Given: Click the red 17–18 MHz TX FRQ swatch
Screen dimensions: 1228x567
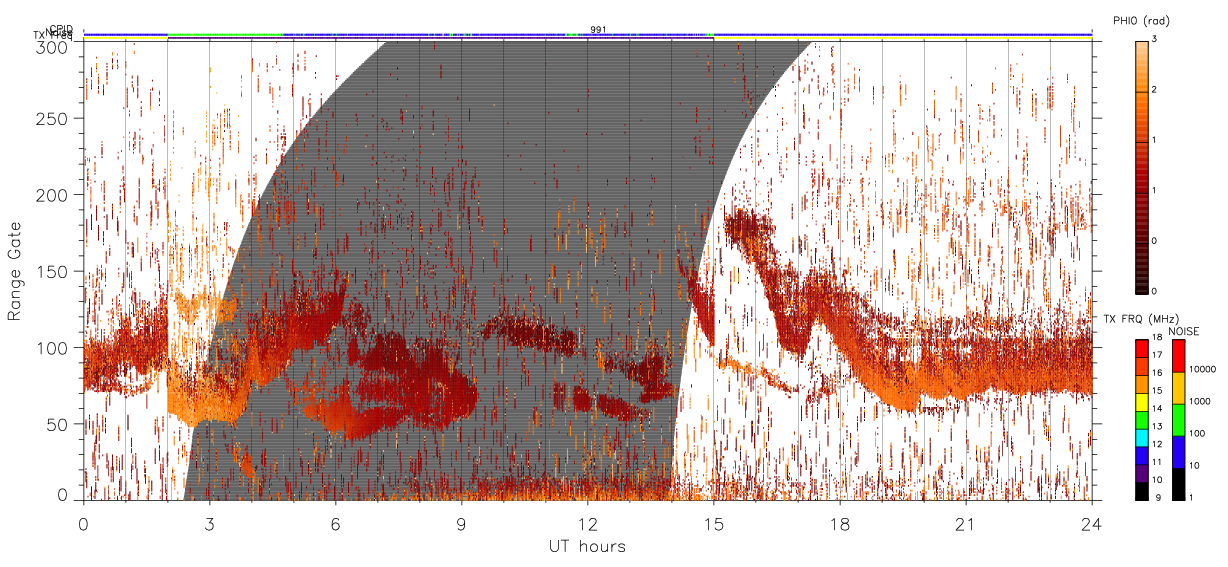Looking at the screenshot, I should (1142, 348).
